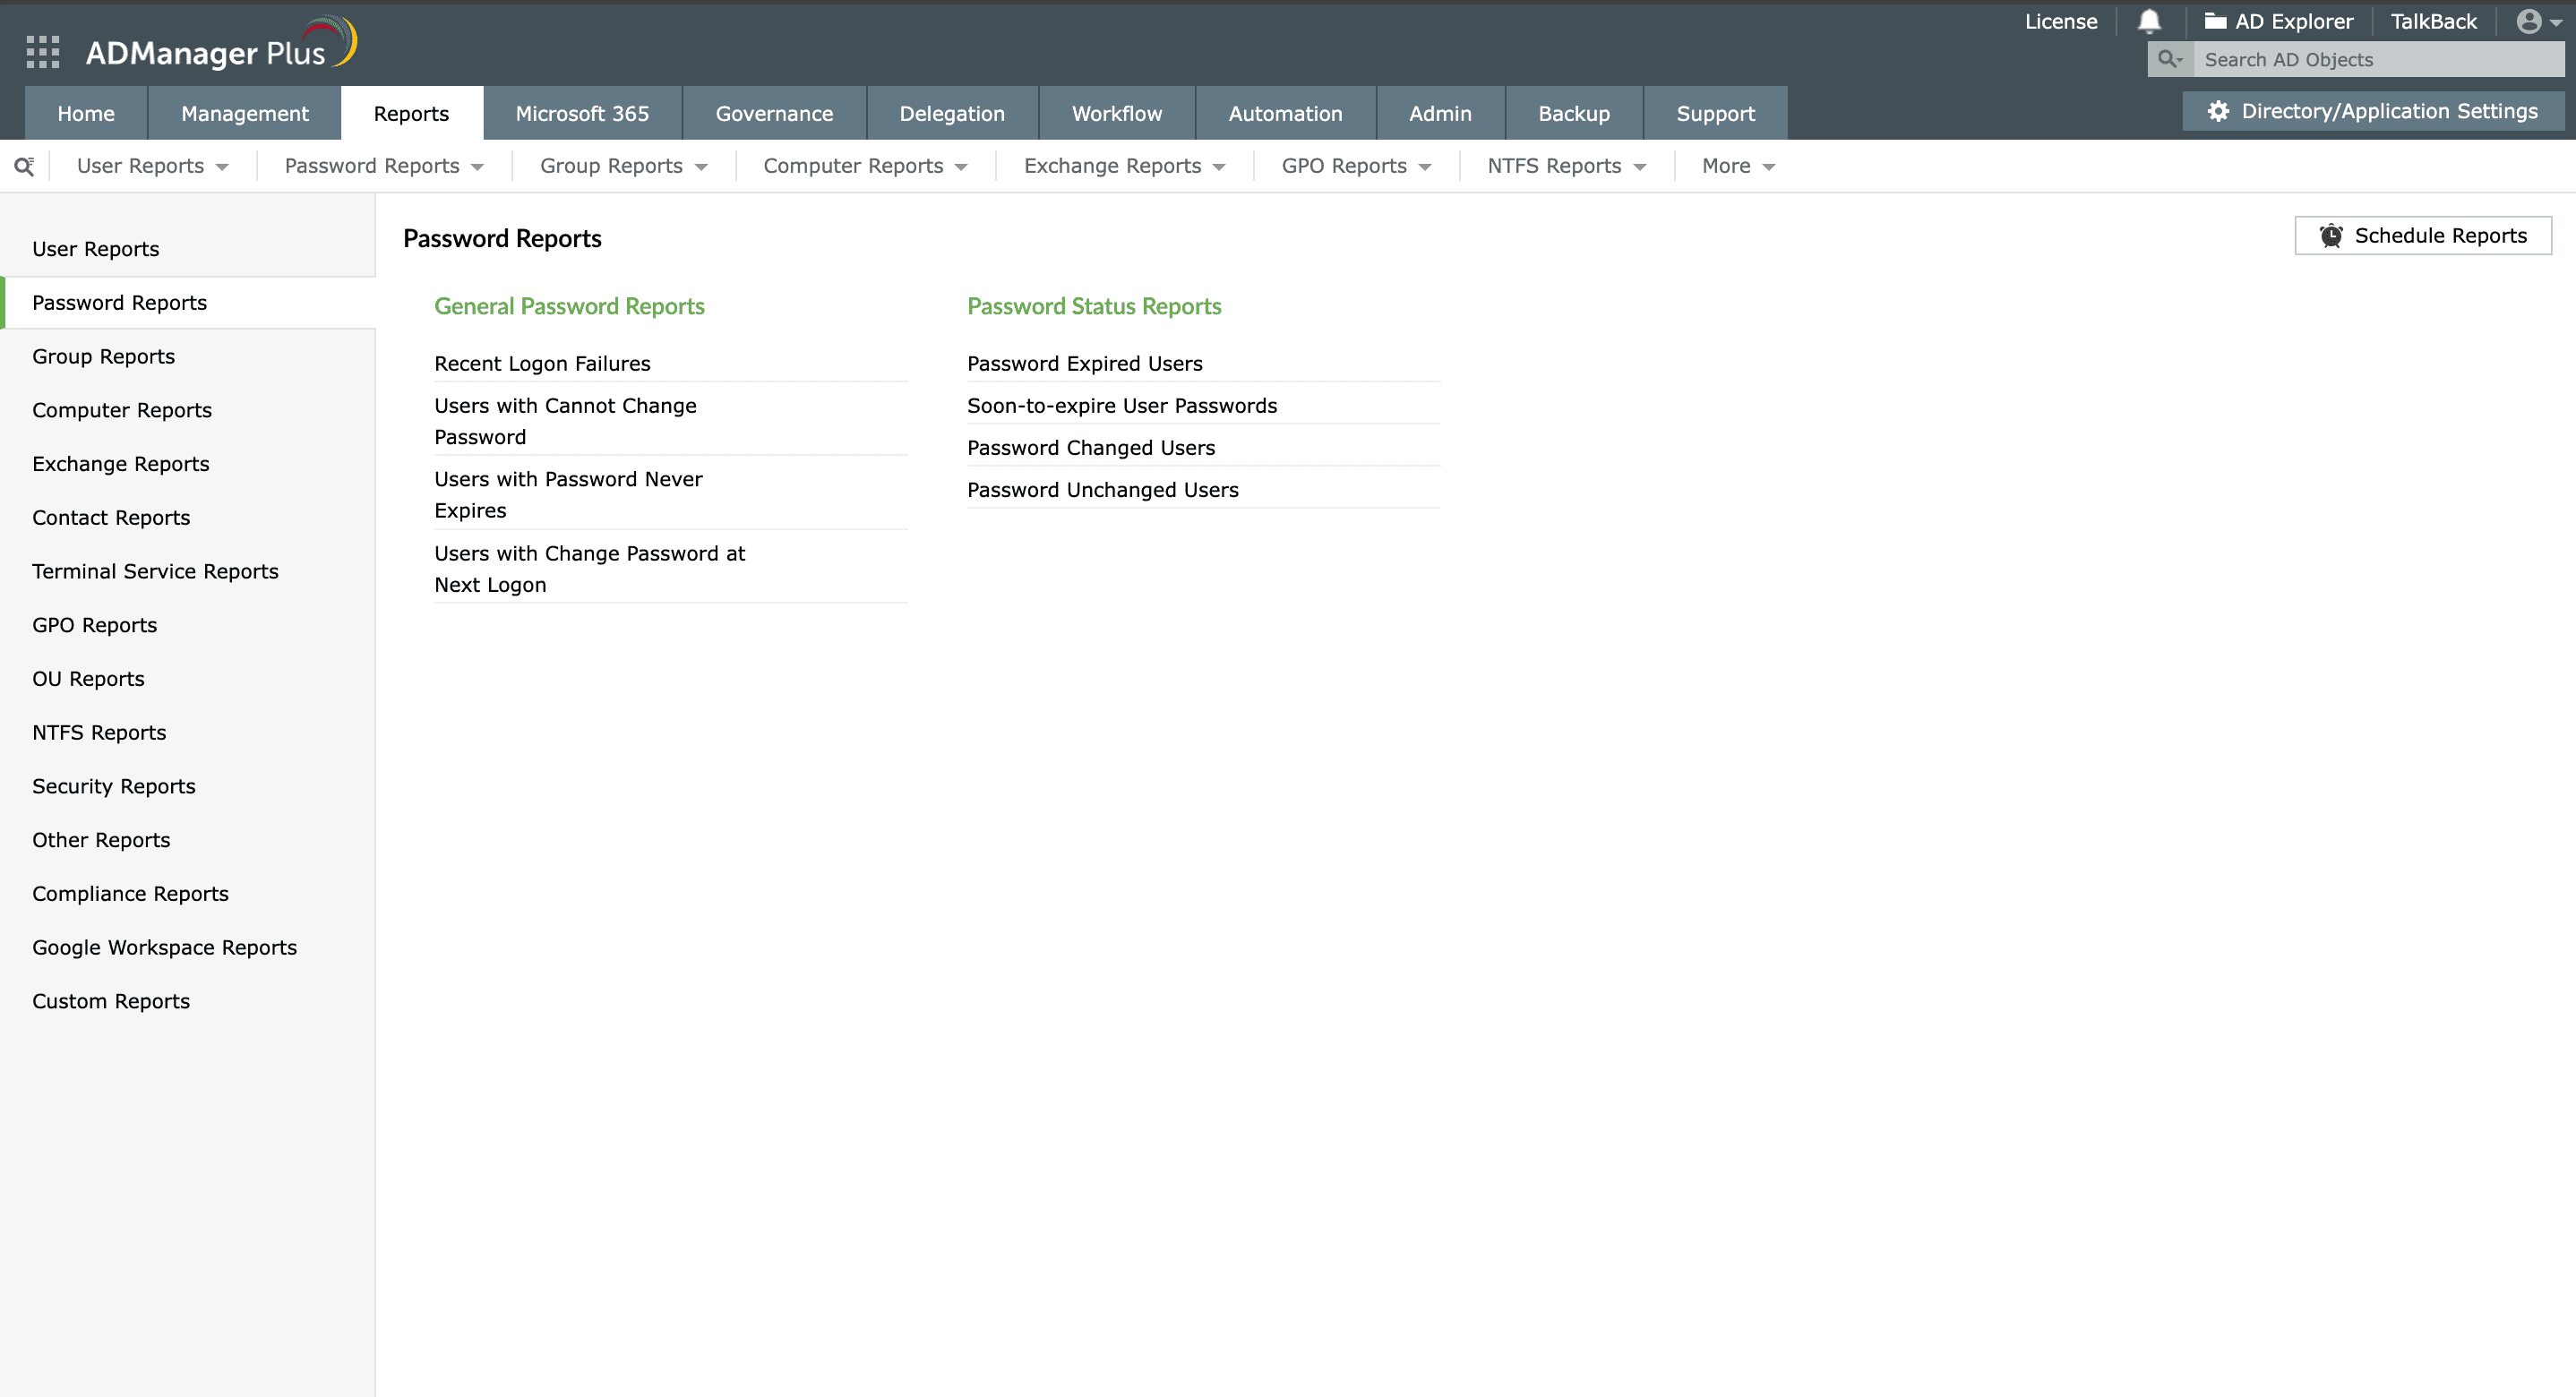Viewport: 2576px width, 1397px height.
Task: Select Security Reports in the sidebar
Action: (x=113, y=786)
